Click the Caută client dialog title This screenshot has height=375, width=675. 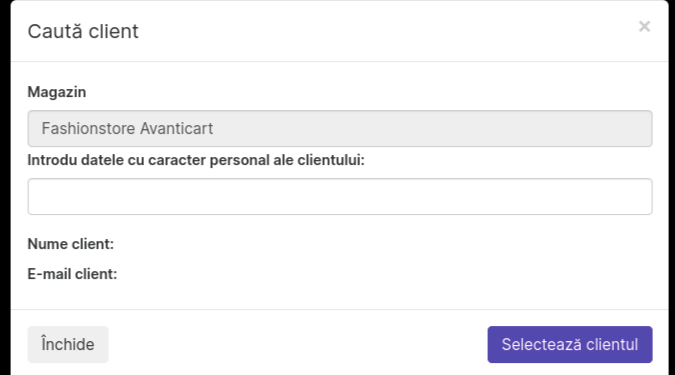pos(83,31)
